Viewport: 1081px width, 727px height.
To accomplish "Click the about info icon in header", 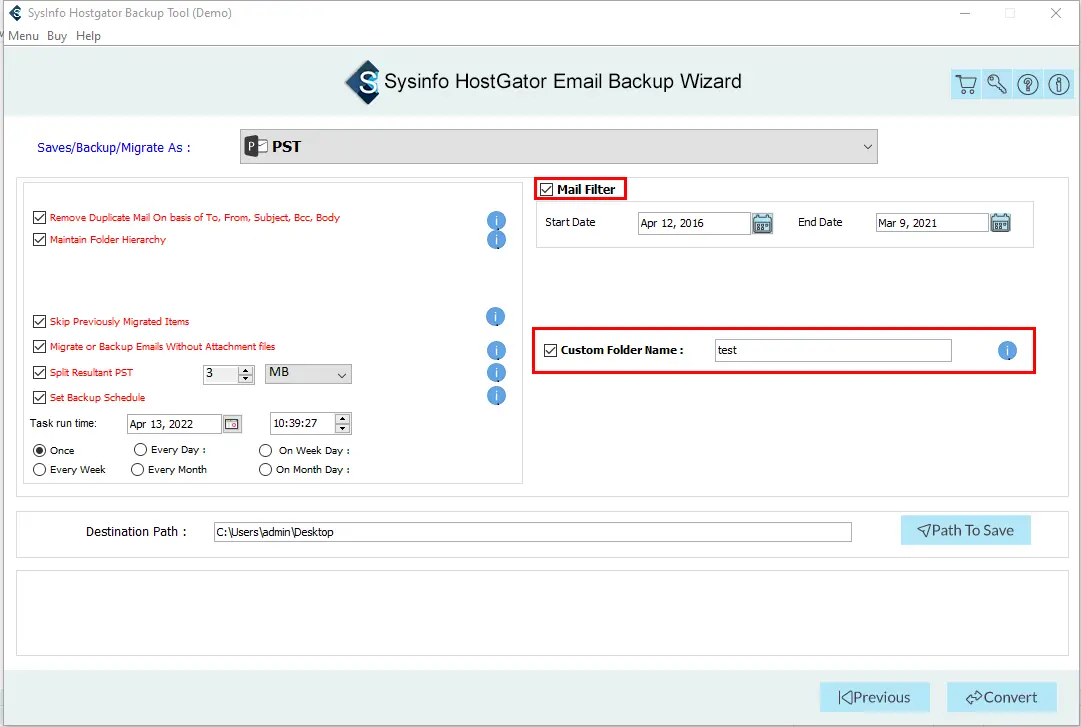I will coord(1058,85).
